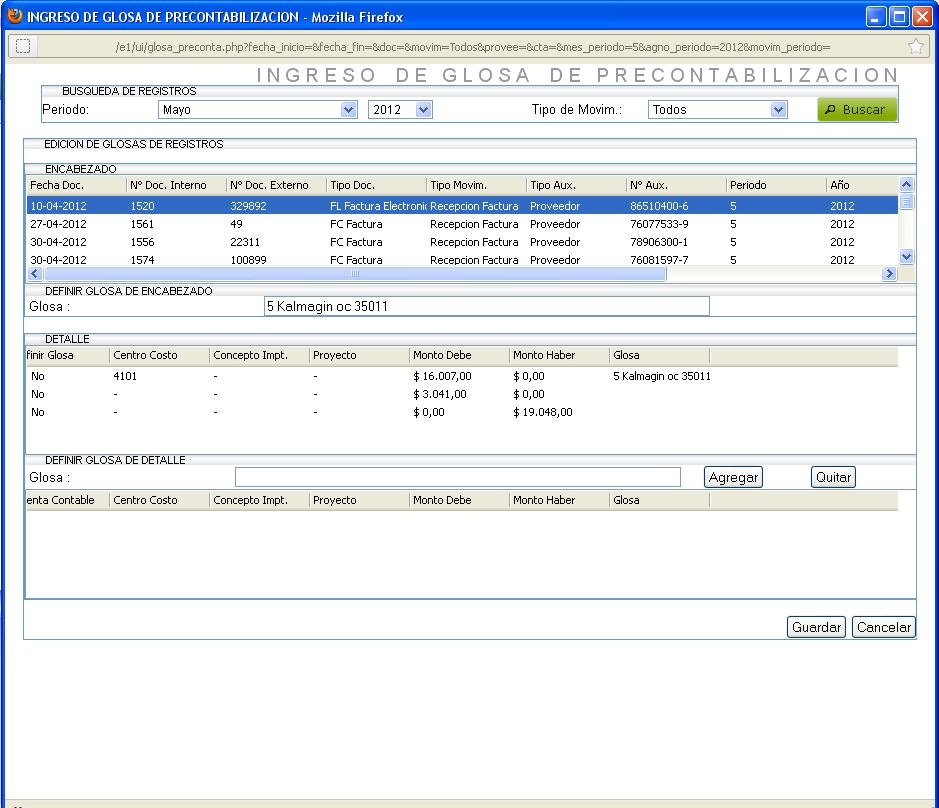Click external doc number 329892
The height and width of the screenshot is (808, 939).
point(249,206)
